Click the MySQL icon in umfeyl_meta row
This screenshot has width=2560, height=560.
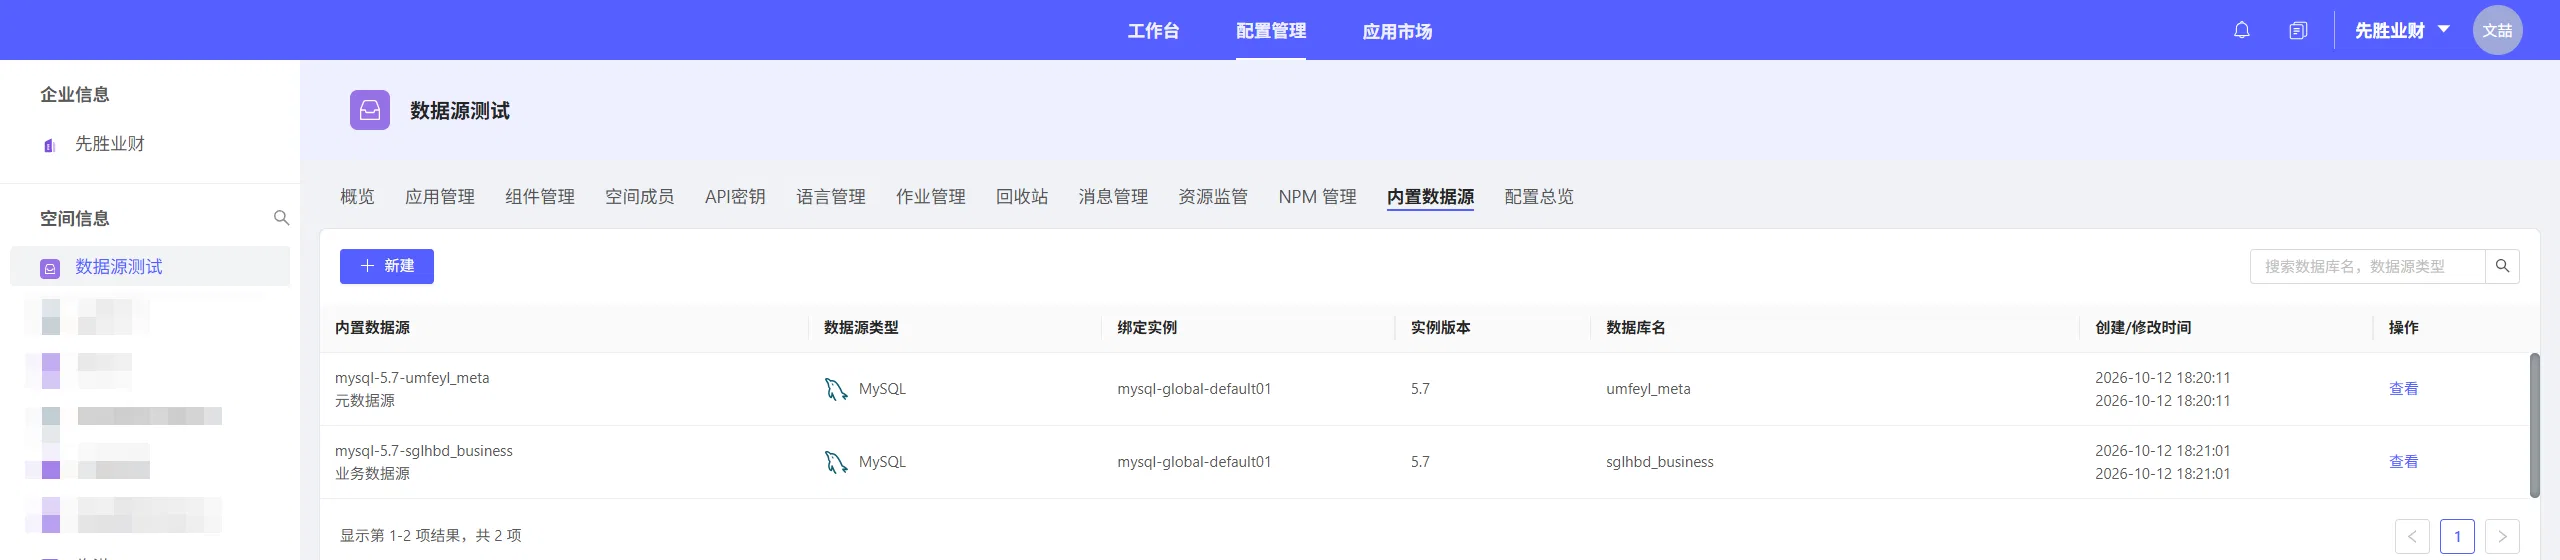(835, 389)
